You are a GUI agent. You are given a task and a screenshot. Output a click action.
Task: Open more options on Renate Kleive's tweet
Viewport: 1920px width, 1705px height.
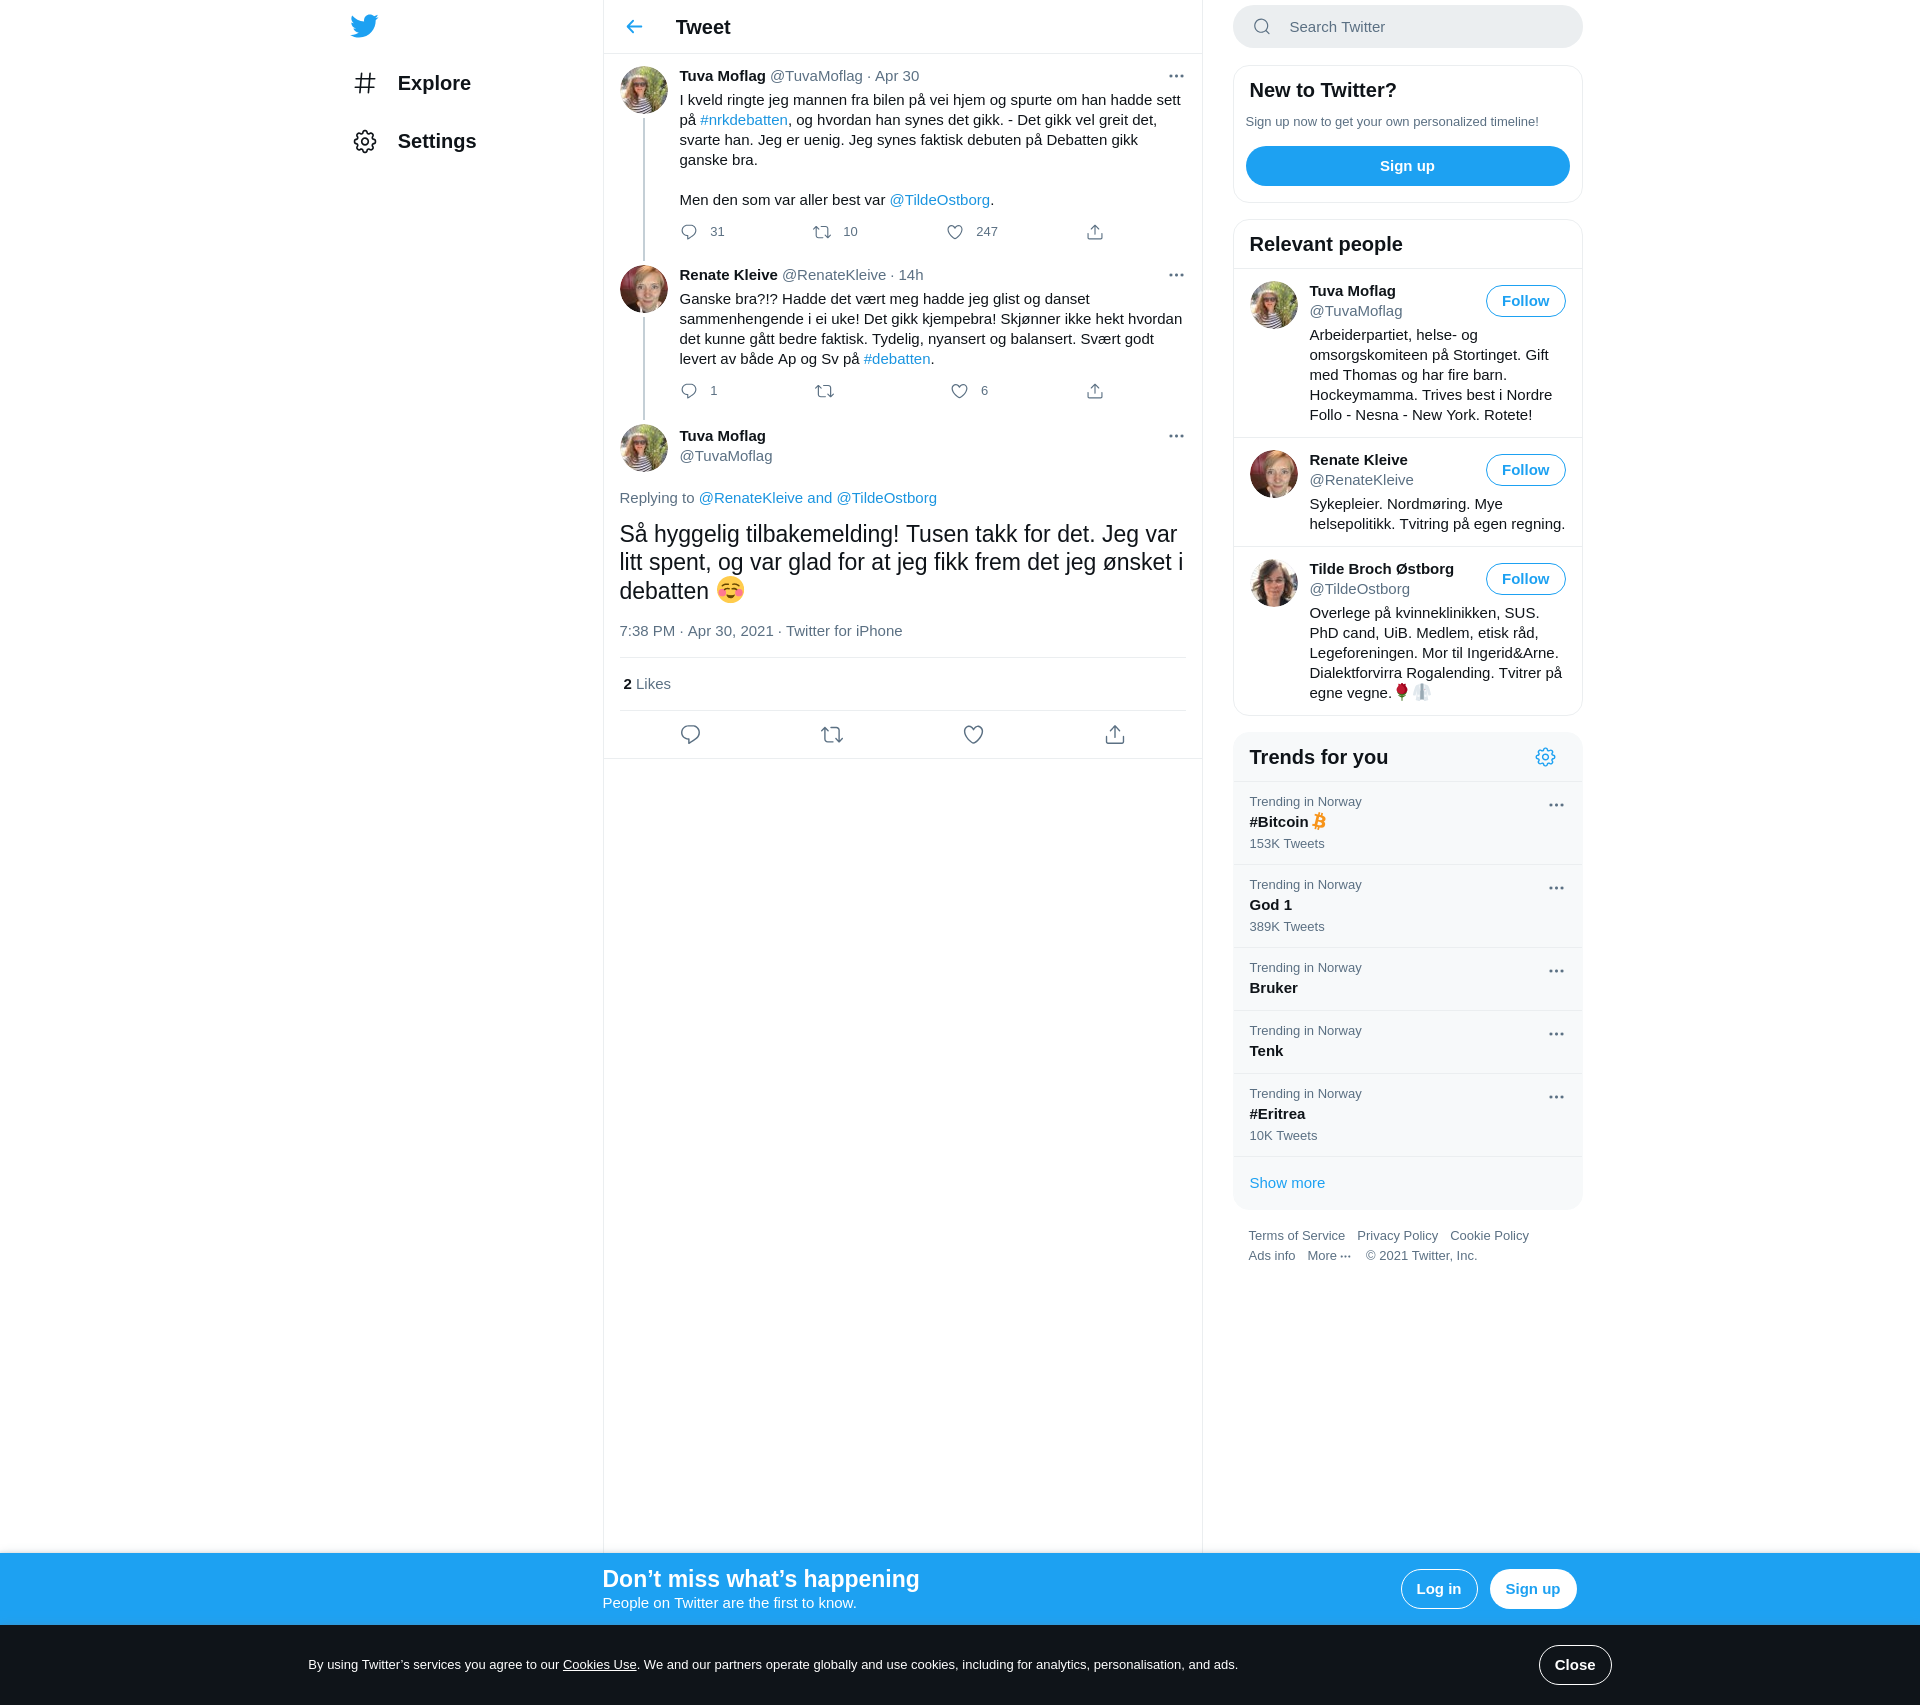(1176, 275)
